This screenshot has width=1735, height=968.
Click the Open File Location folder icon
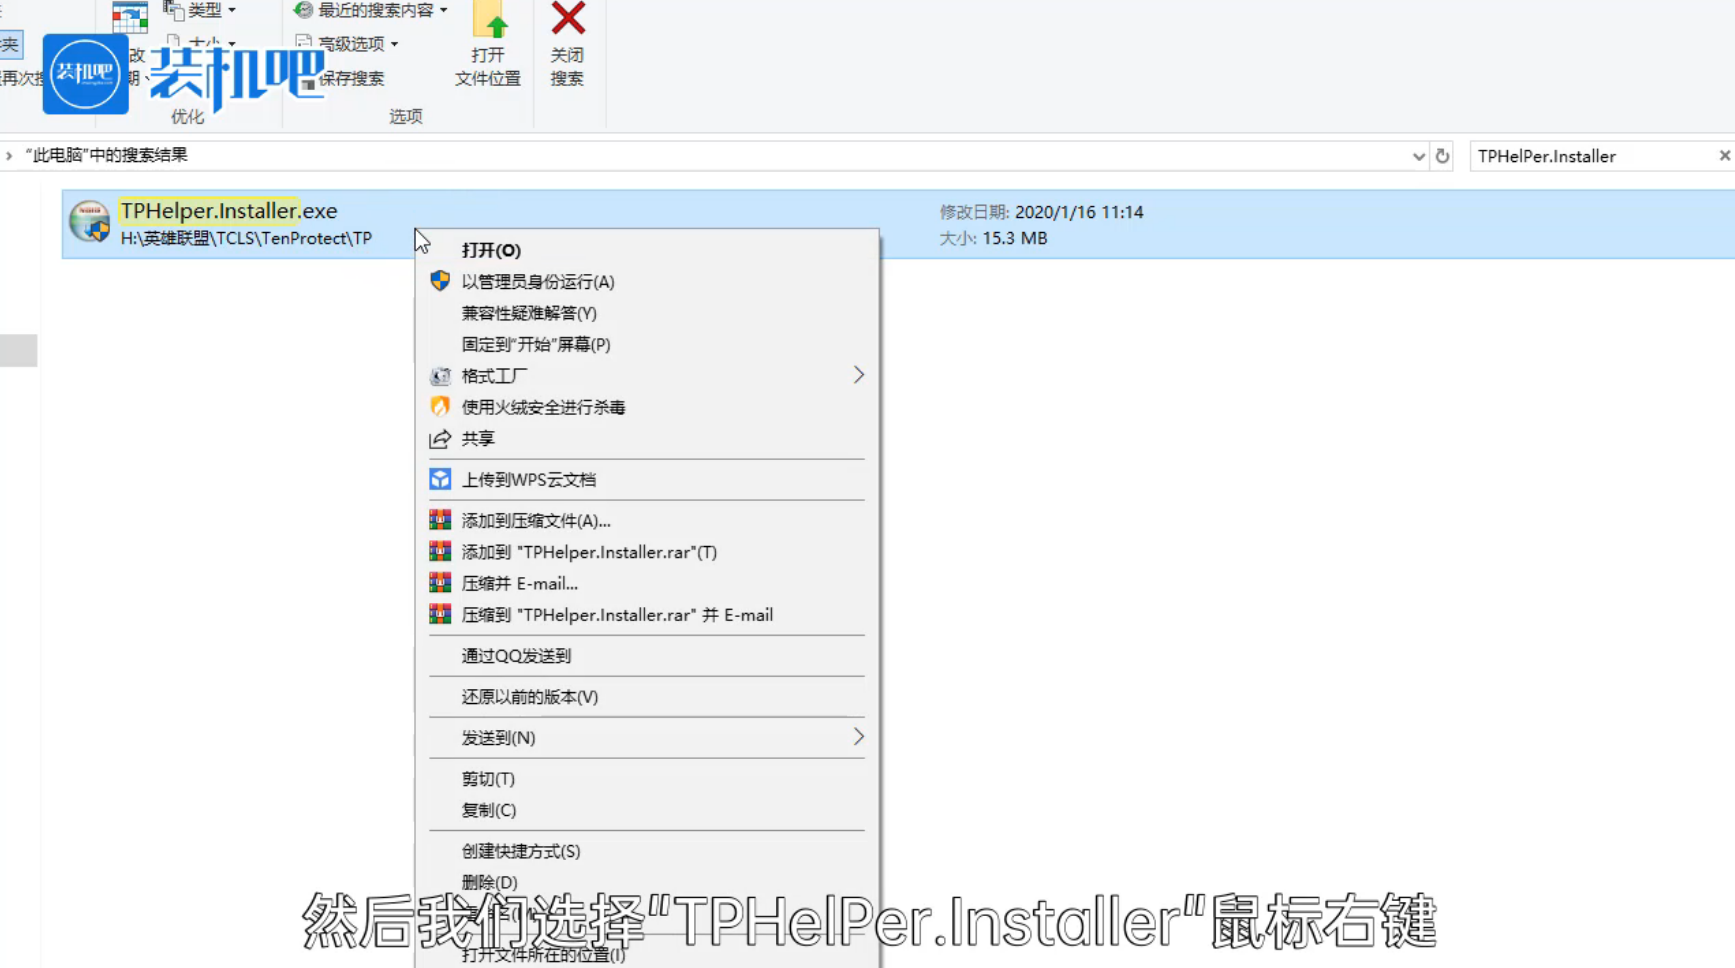point(489,19)
